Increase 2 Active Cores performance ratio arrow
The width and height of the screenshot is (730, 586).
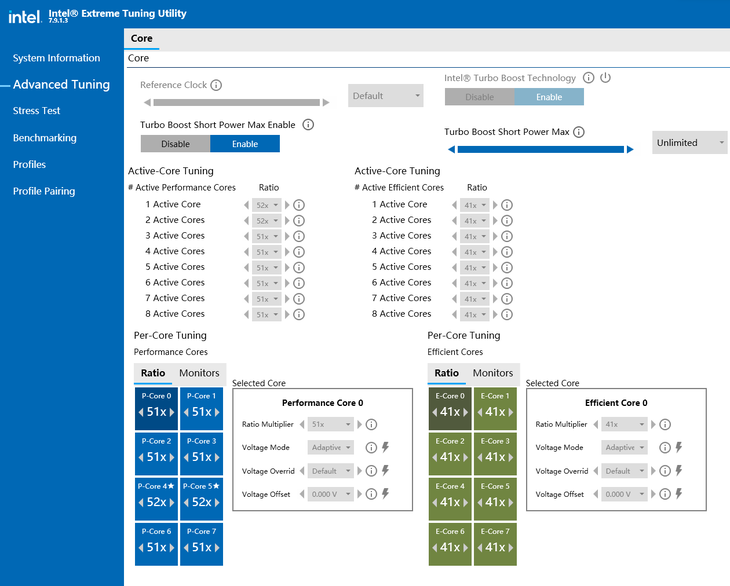pyautogui.click(x=287, y=221)
